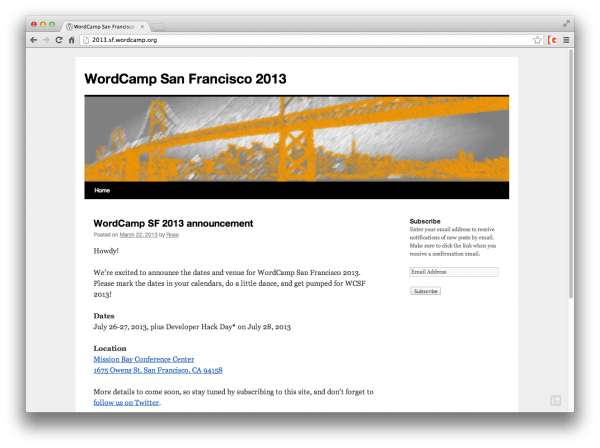Click the Bay Bridge header image
This screenshot has height=448, width=600.
tap(297, 138)
